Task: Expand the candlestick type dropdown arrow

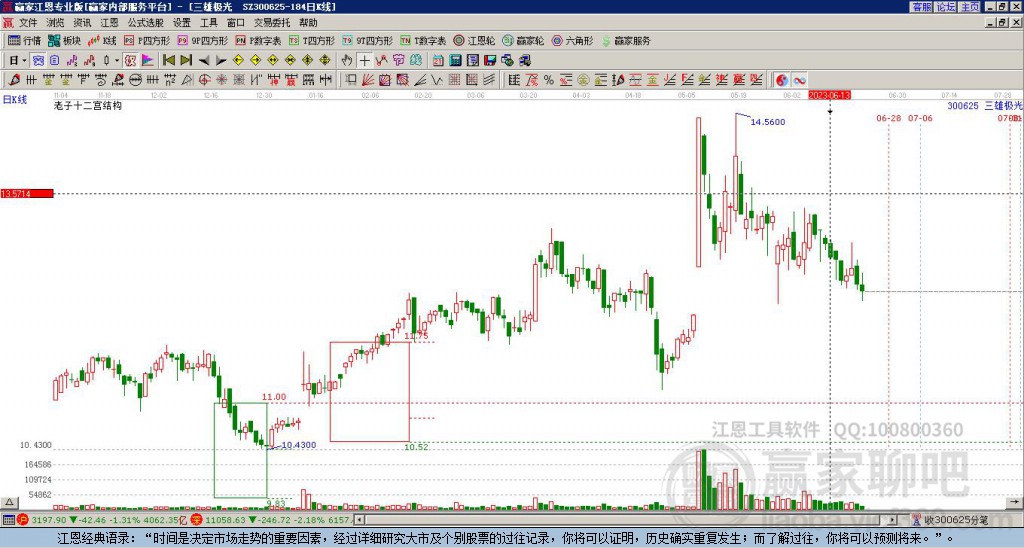Action: (x=117, y=60)
